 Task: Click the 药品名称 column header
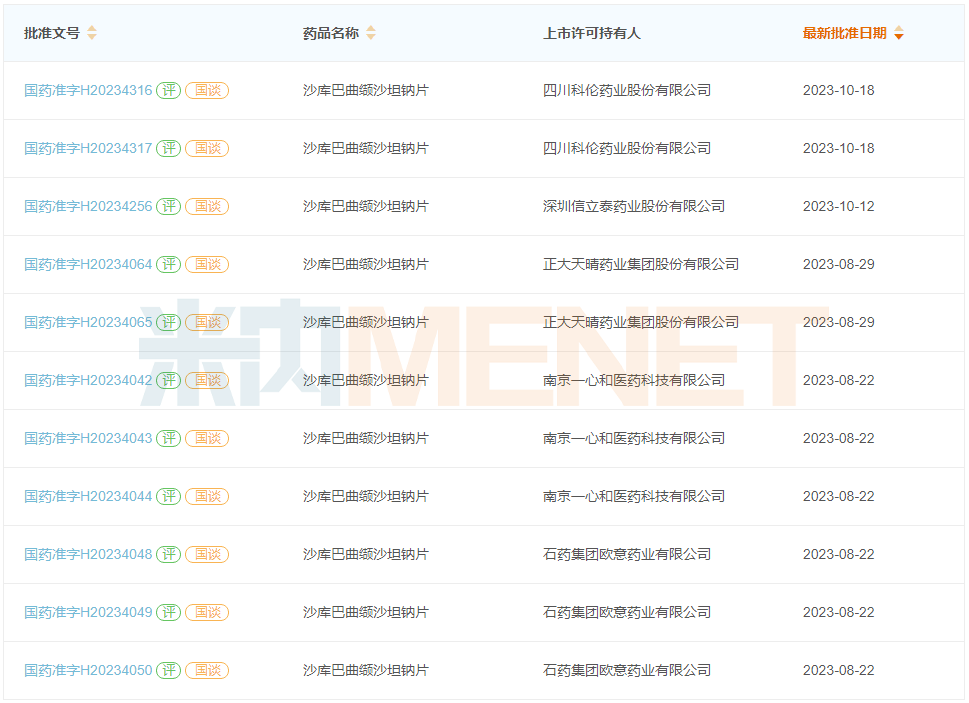coord(331,33)
